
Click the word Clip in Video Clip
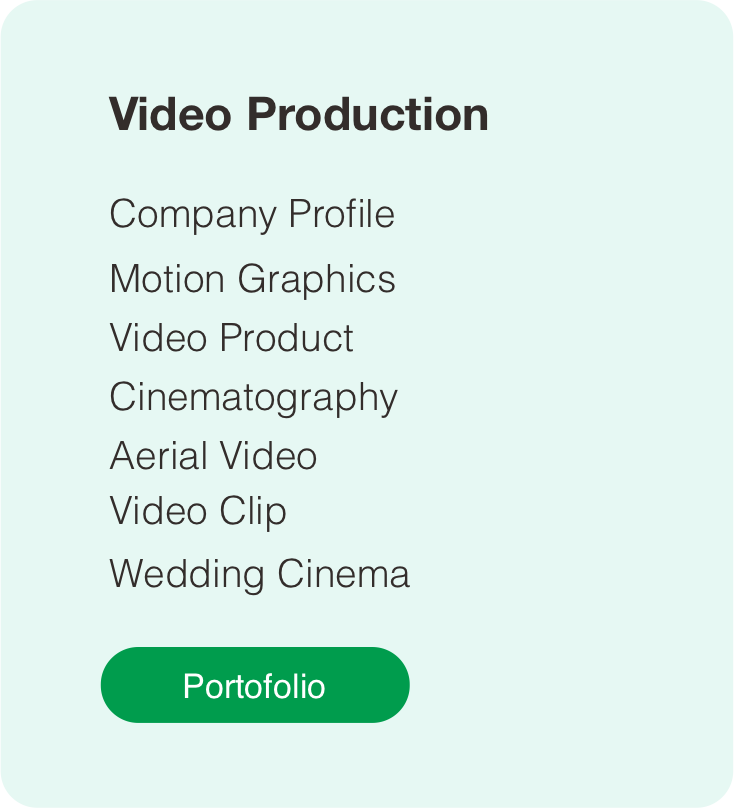coord(253,511)
